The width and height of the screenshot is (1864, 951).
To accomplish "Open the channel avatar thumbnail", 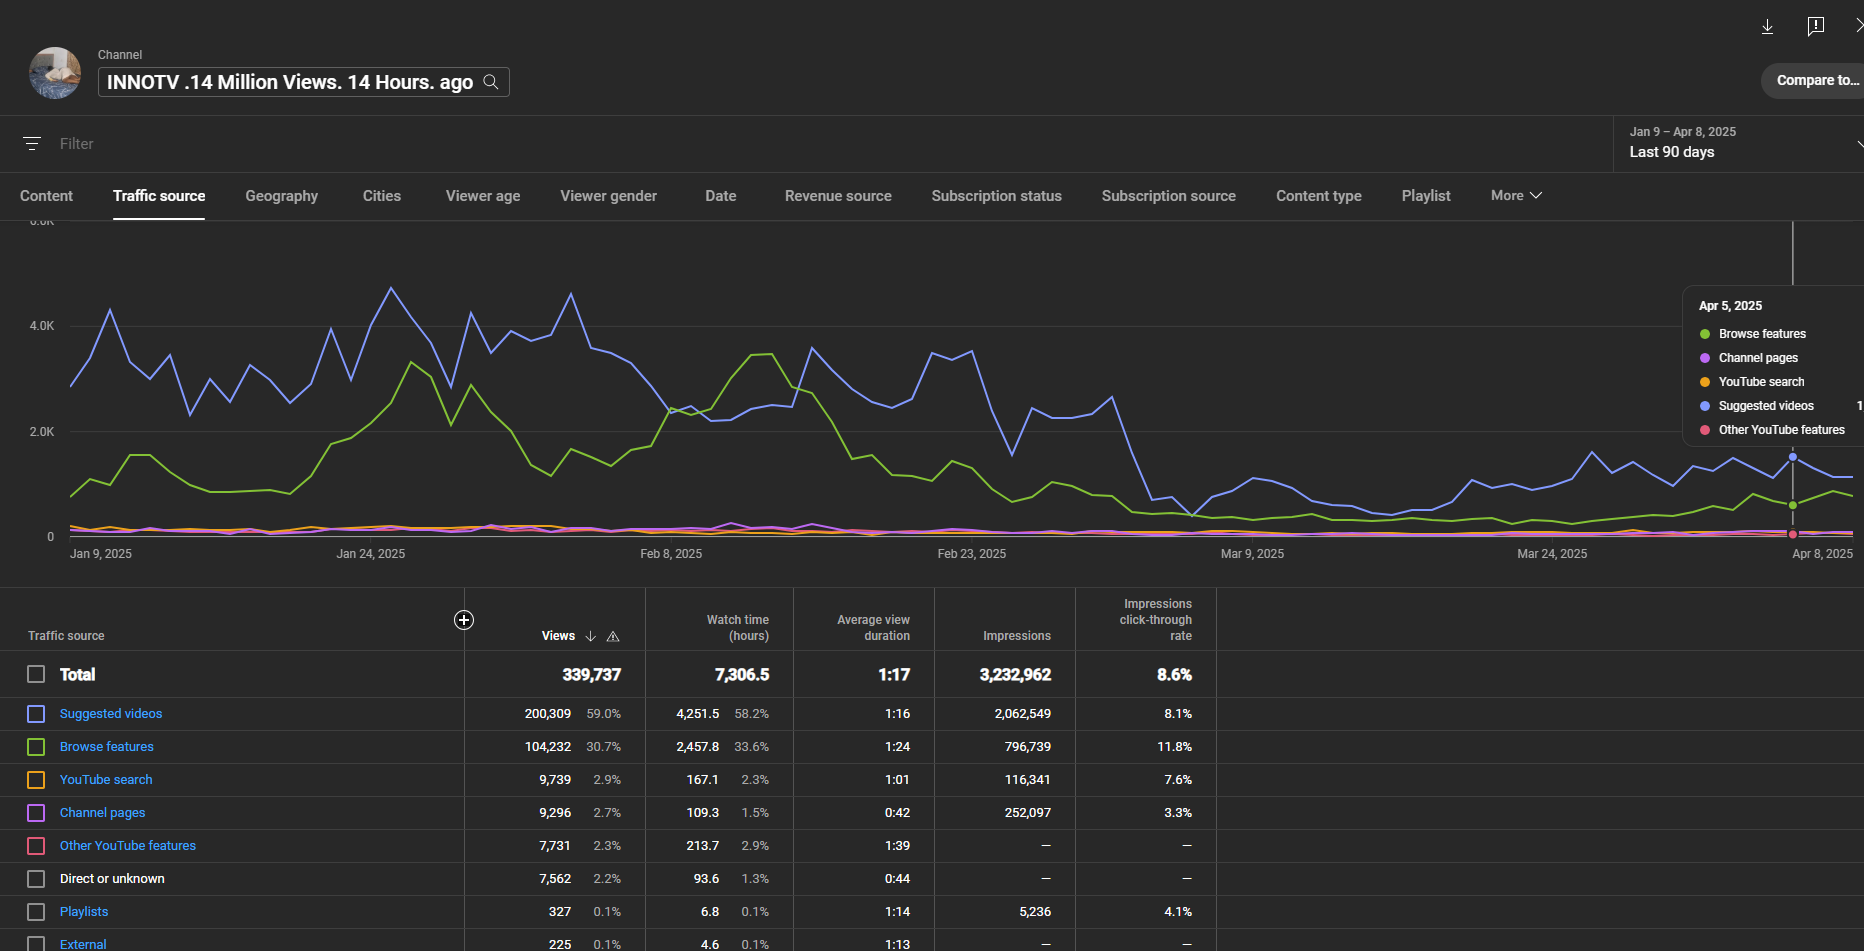I will point(55,73).
